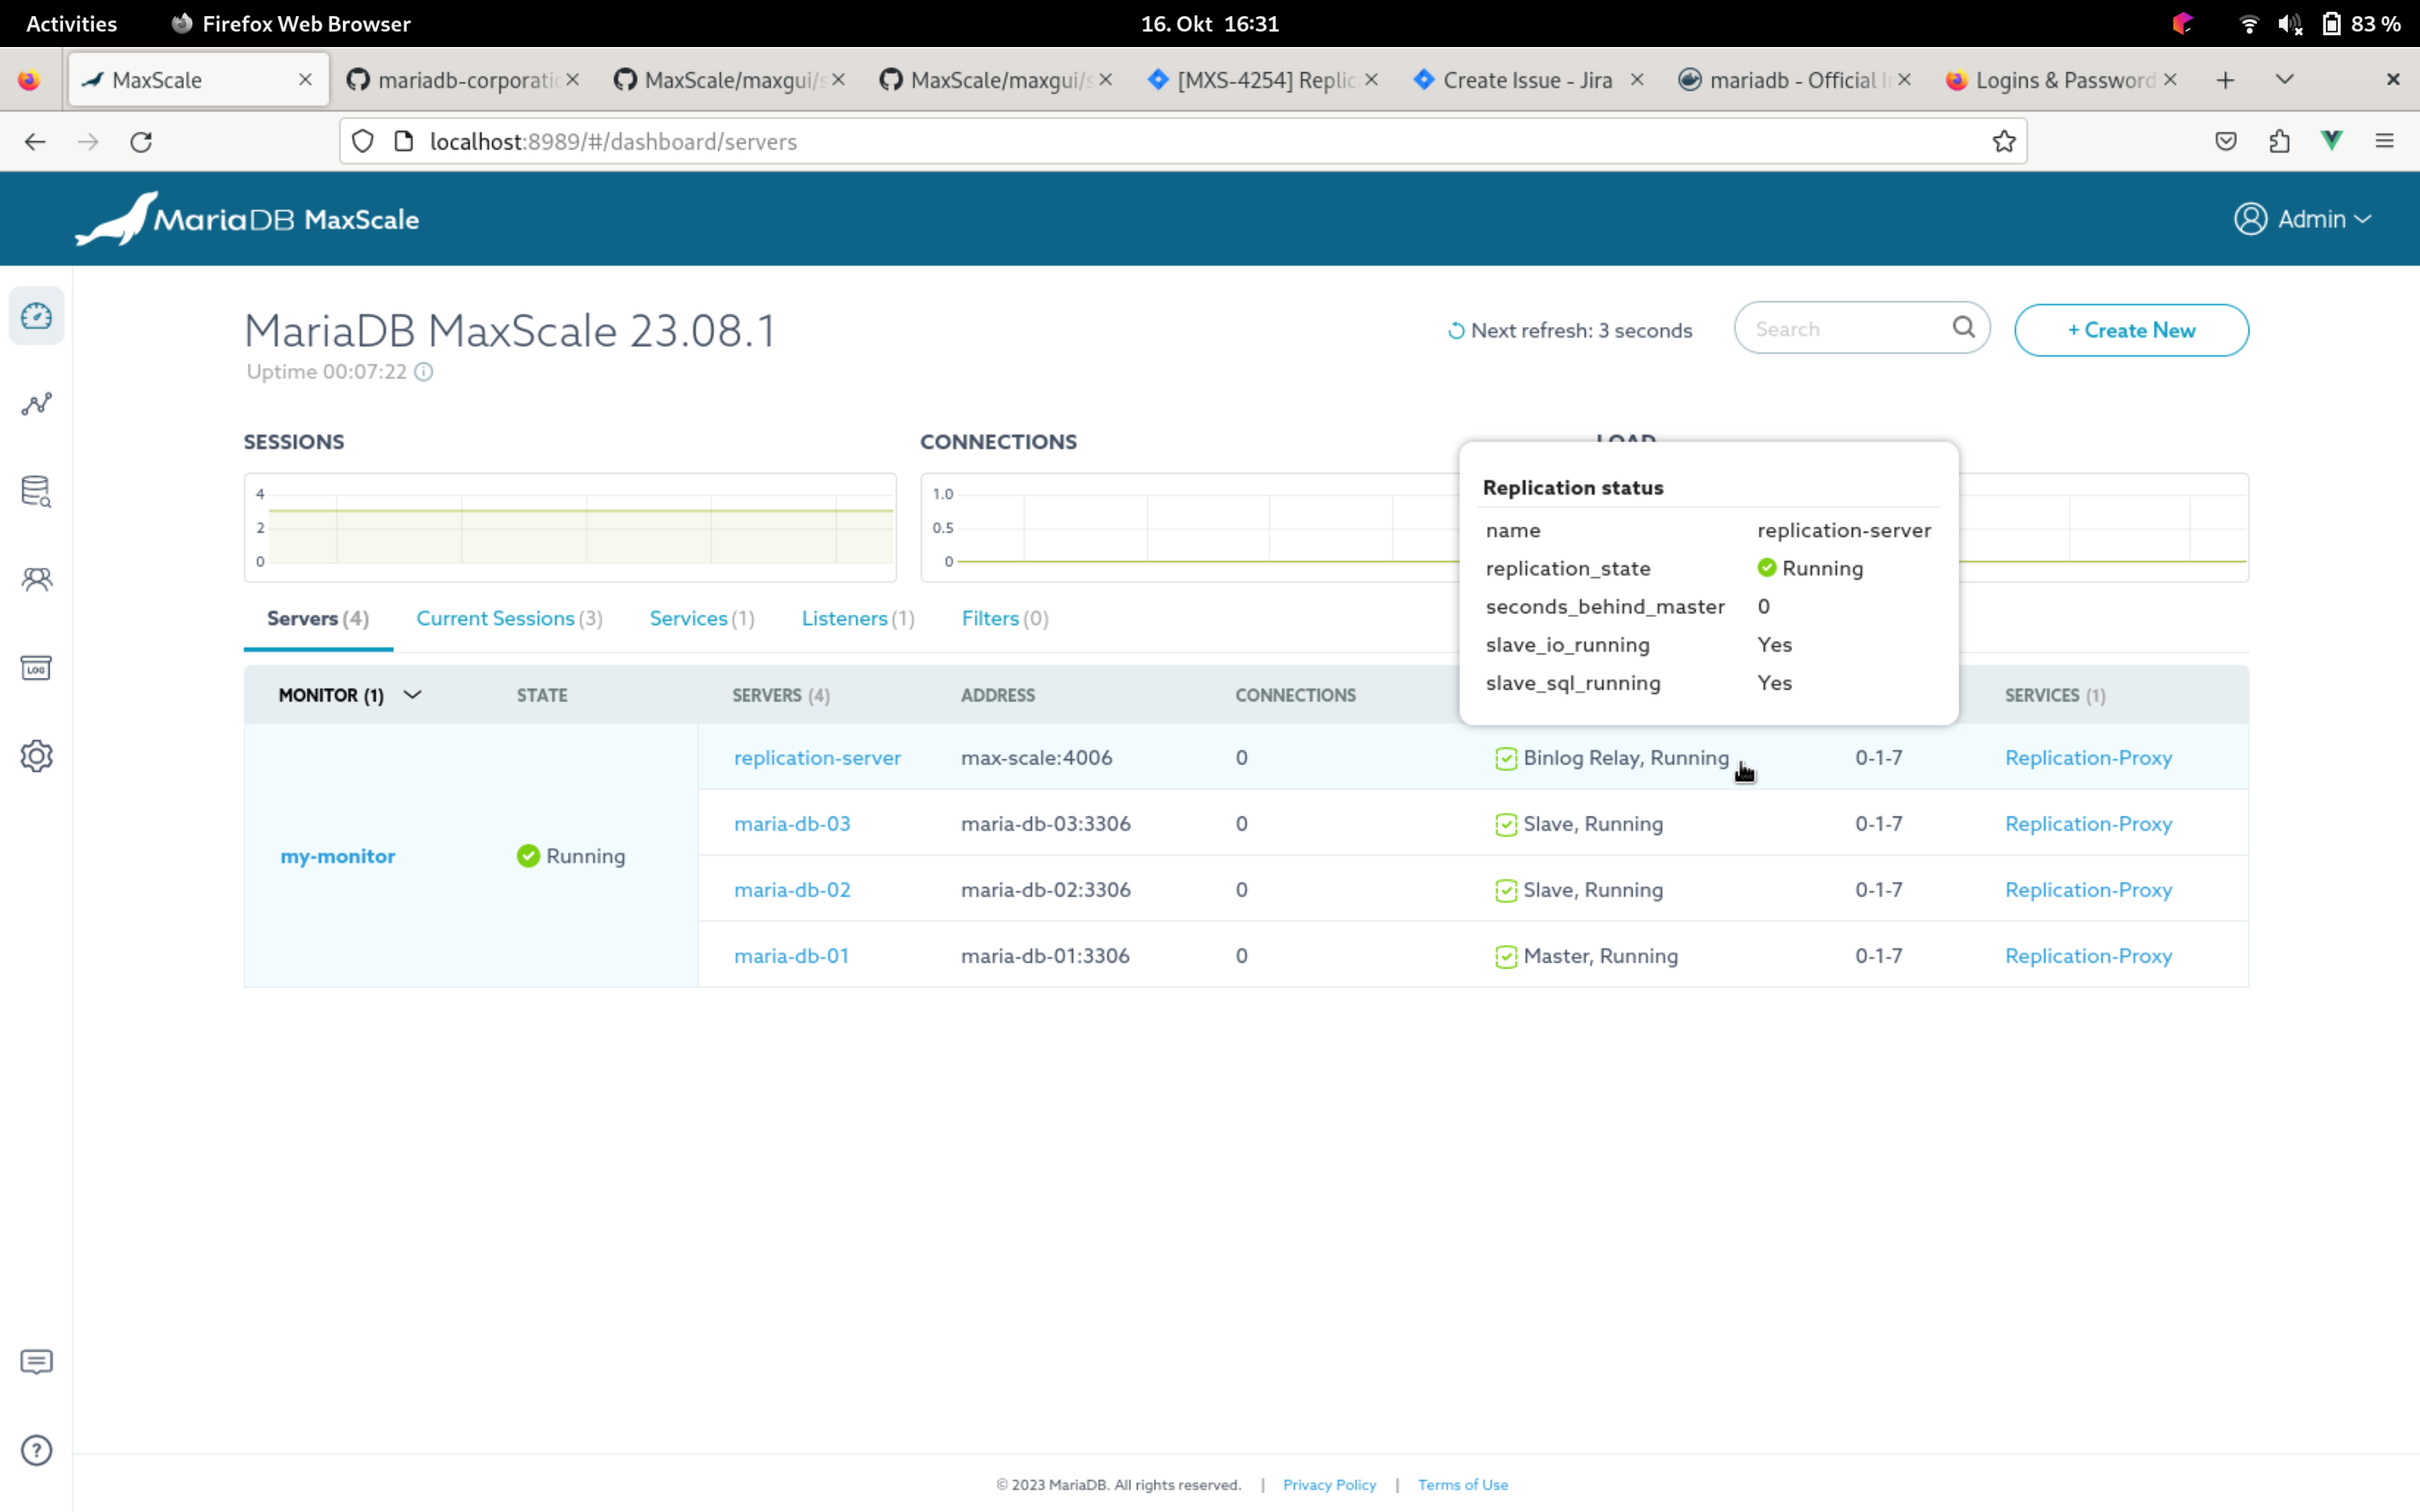
Task: Click the help question mark icon
Action: pos(37,1450)
